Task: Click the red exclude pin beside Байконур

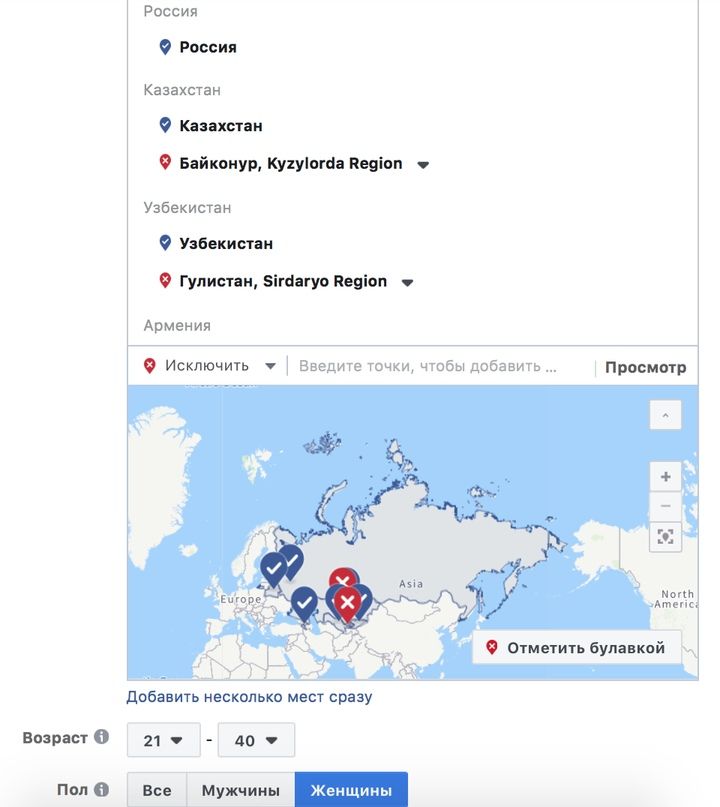Action: (x=165, y=162)
